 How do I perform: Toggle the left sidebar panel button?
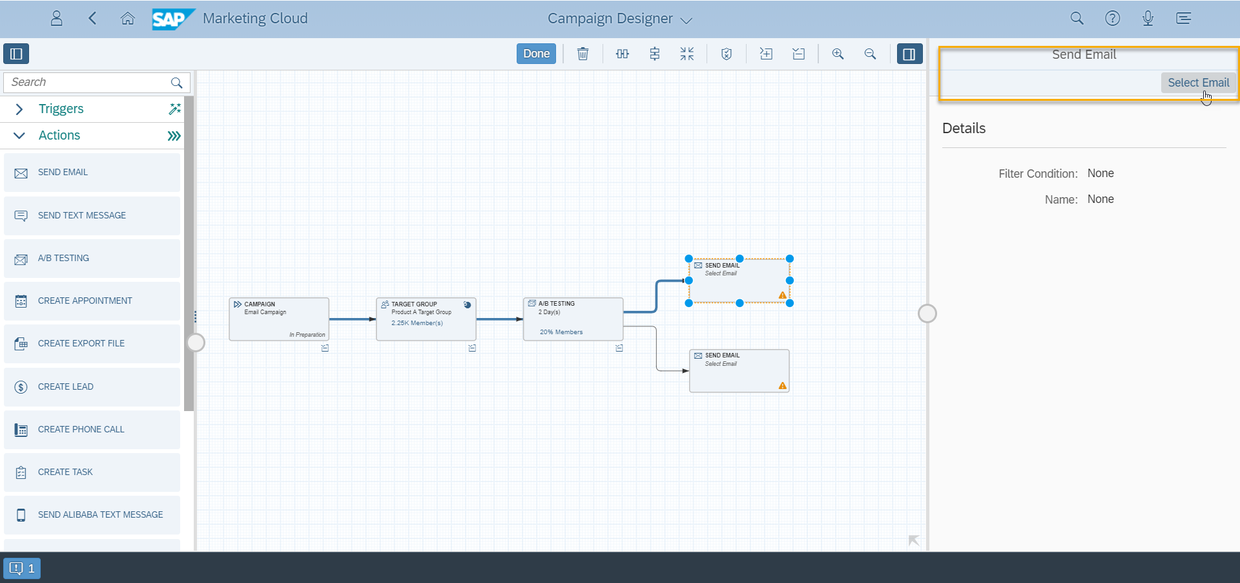pyautogui.click(x=17, y=54)
